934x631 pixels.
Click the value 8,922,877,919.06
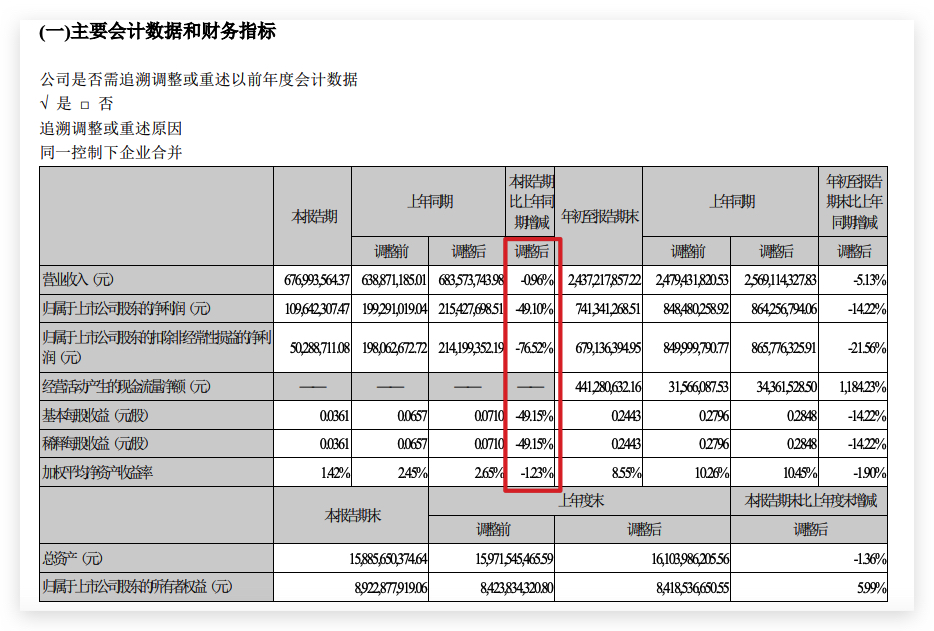[x=391, y=588]
